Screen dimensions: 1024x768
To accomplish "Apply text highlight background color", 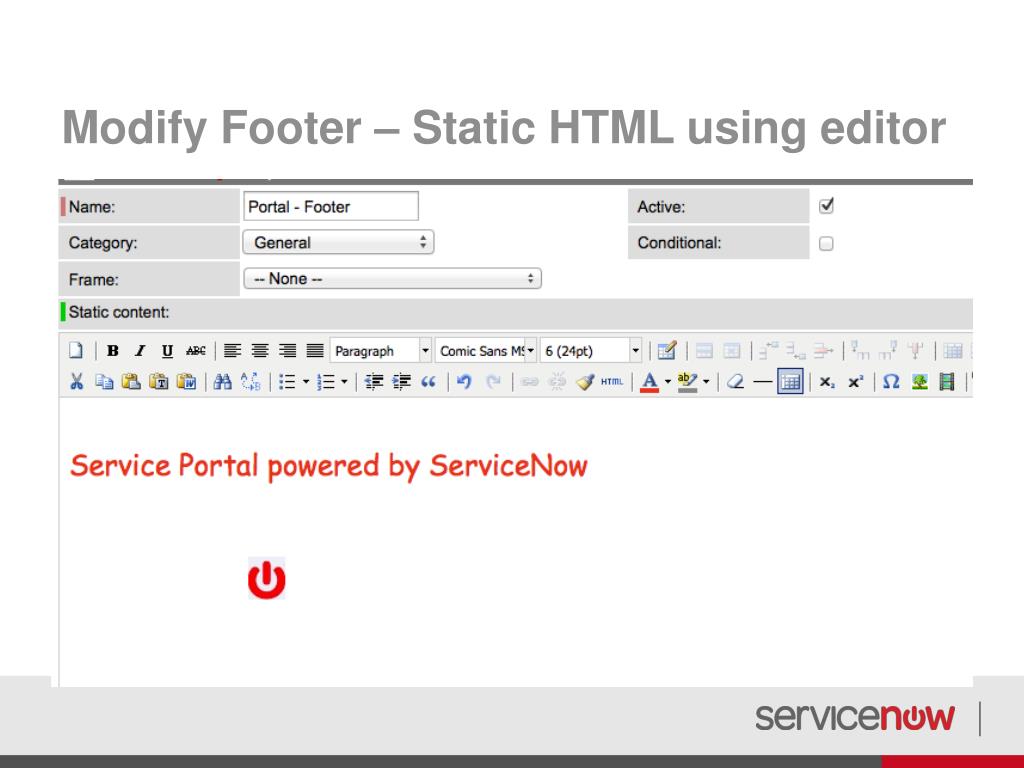I will 687,382.
